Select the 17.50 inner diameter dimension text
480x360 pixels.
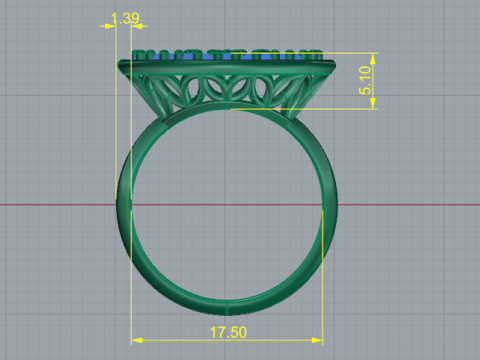pos(228,332)
